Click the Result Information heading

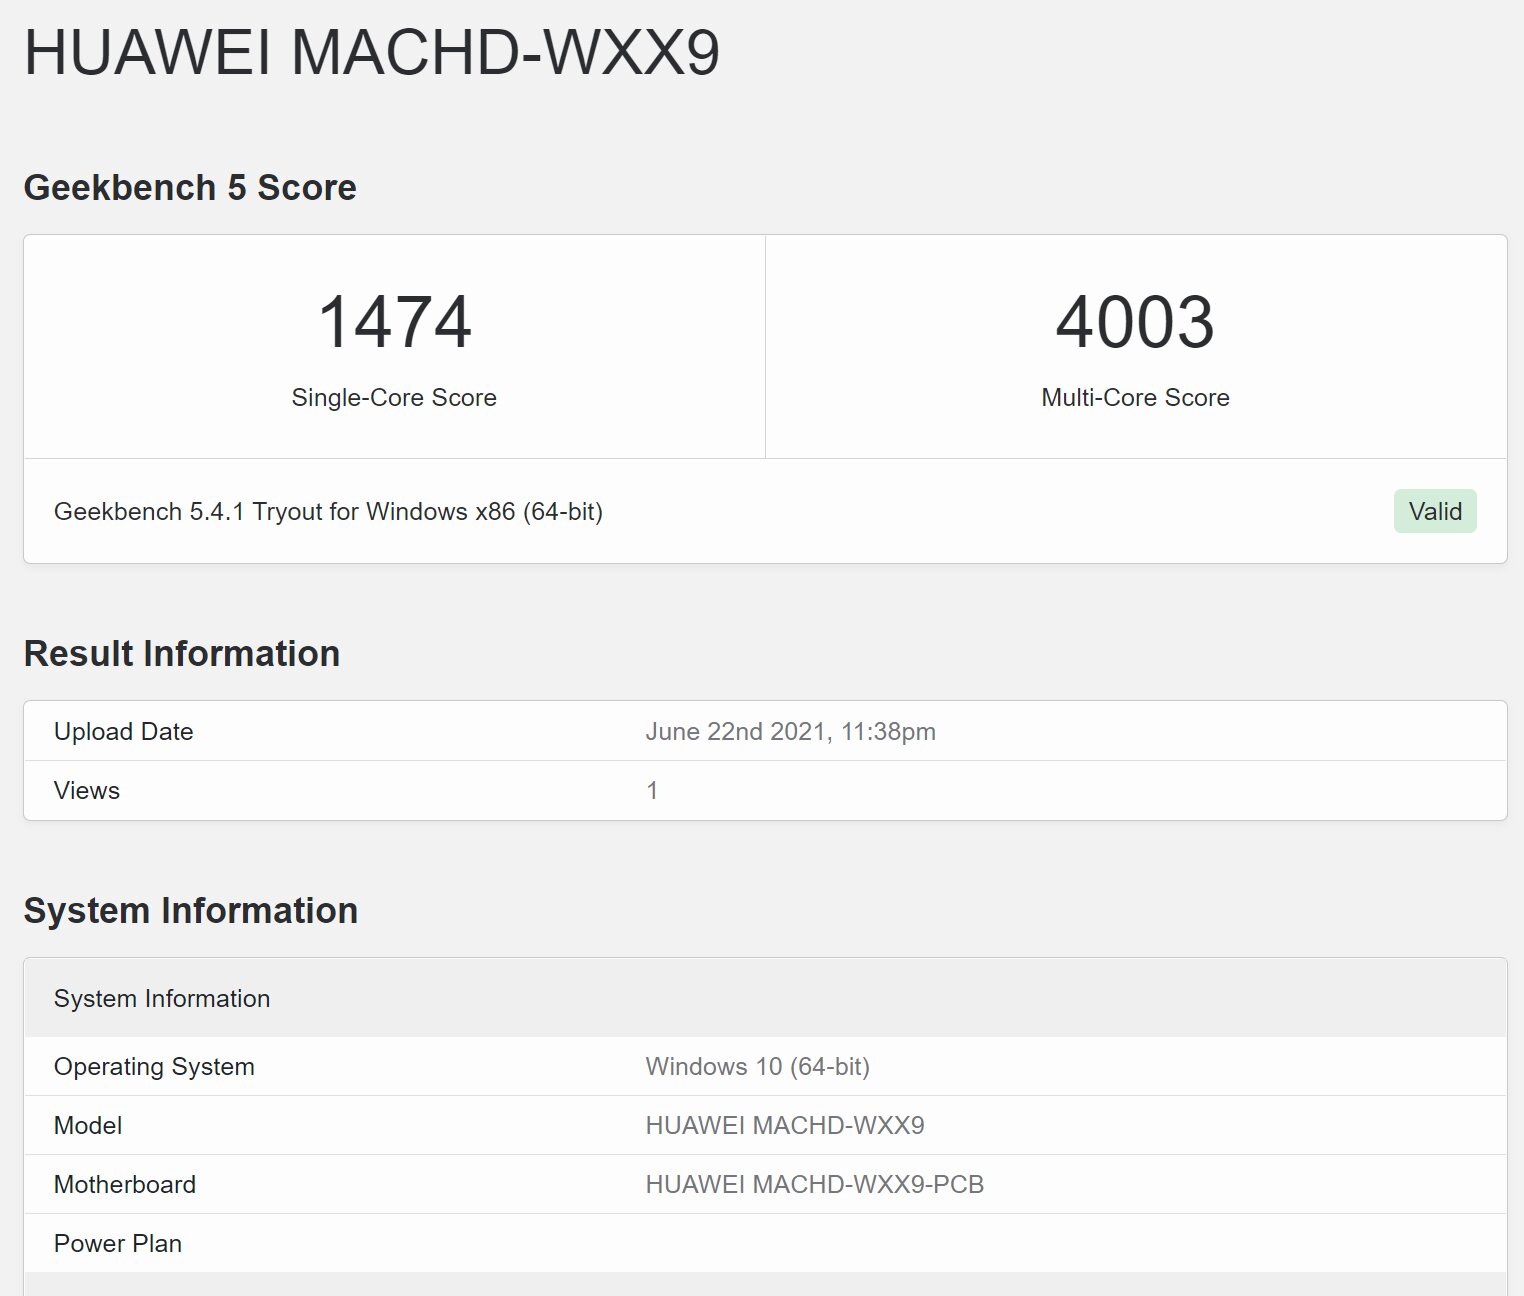point(182,654)
